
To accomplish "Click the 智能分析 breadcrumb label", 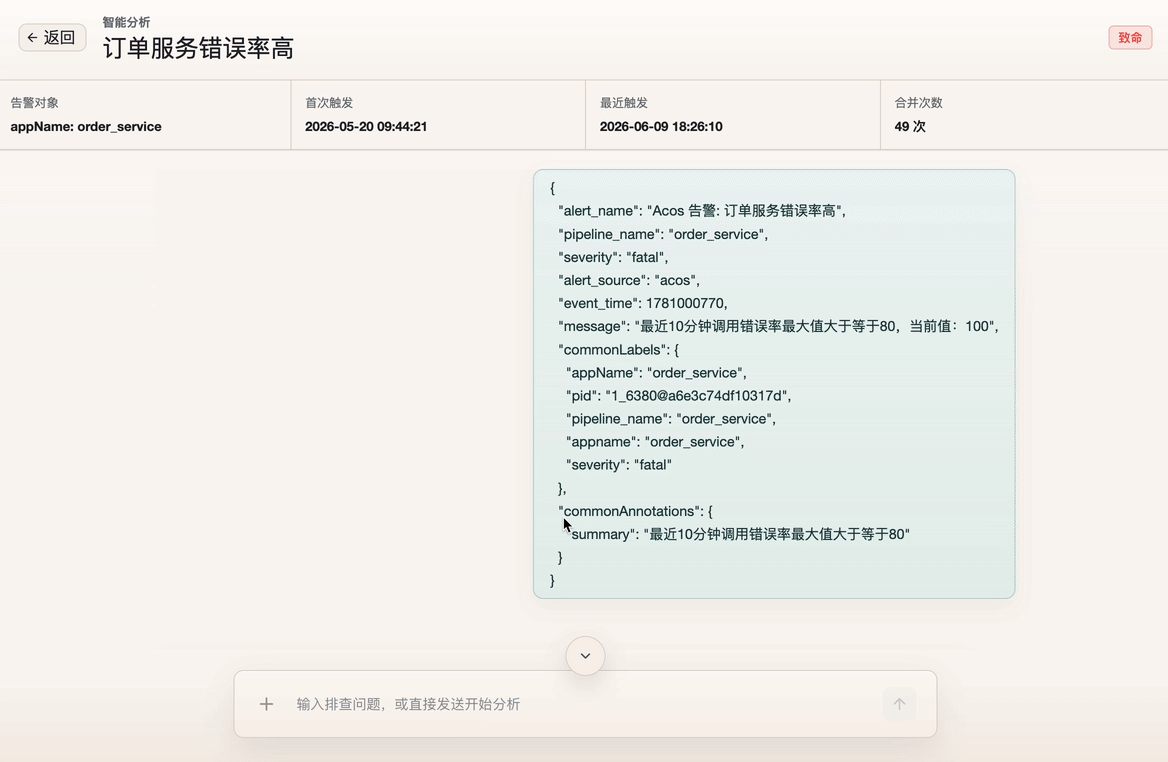I will 126,22.
